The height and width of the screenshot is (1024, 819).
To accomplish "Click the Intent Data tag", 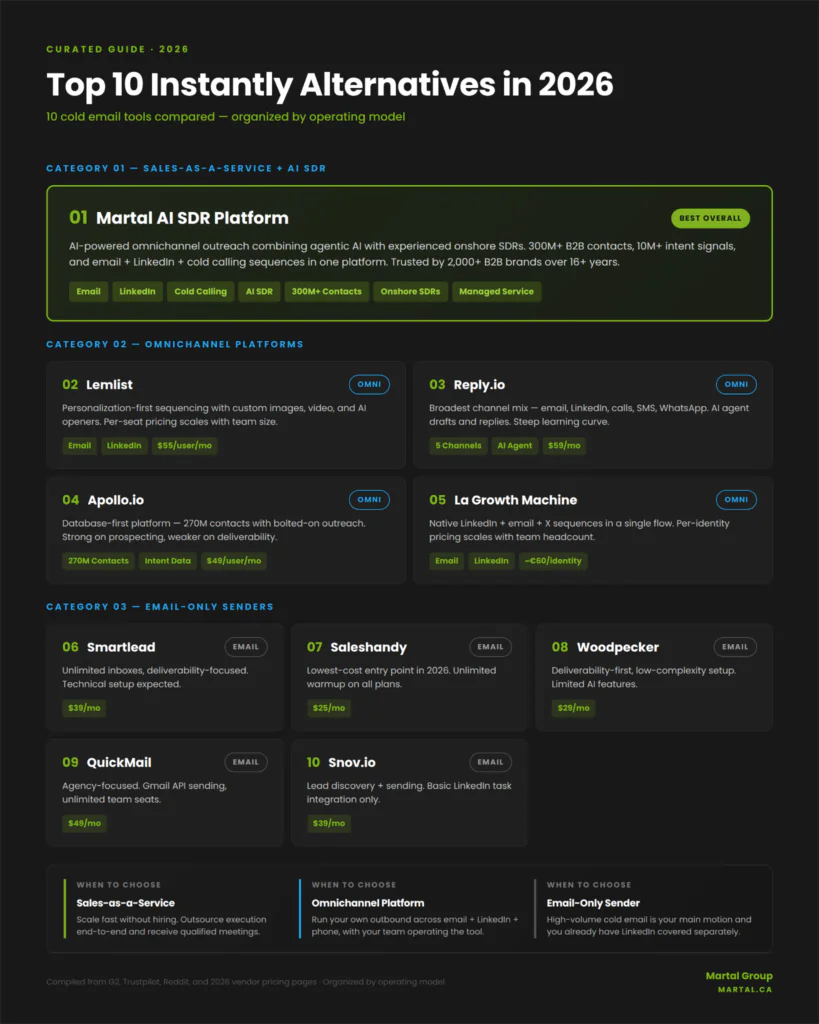I will click(168, 560).
